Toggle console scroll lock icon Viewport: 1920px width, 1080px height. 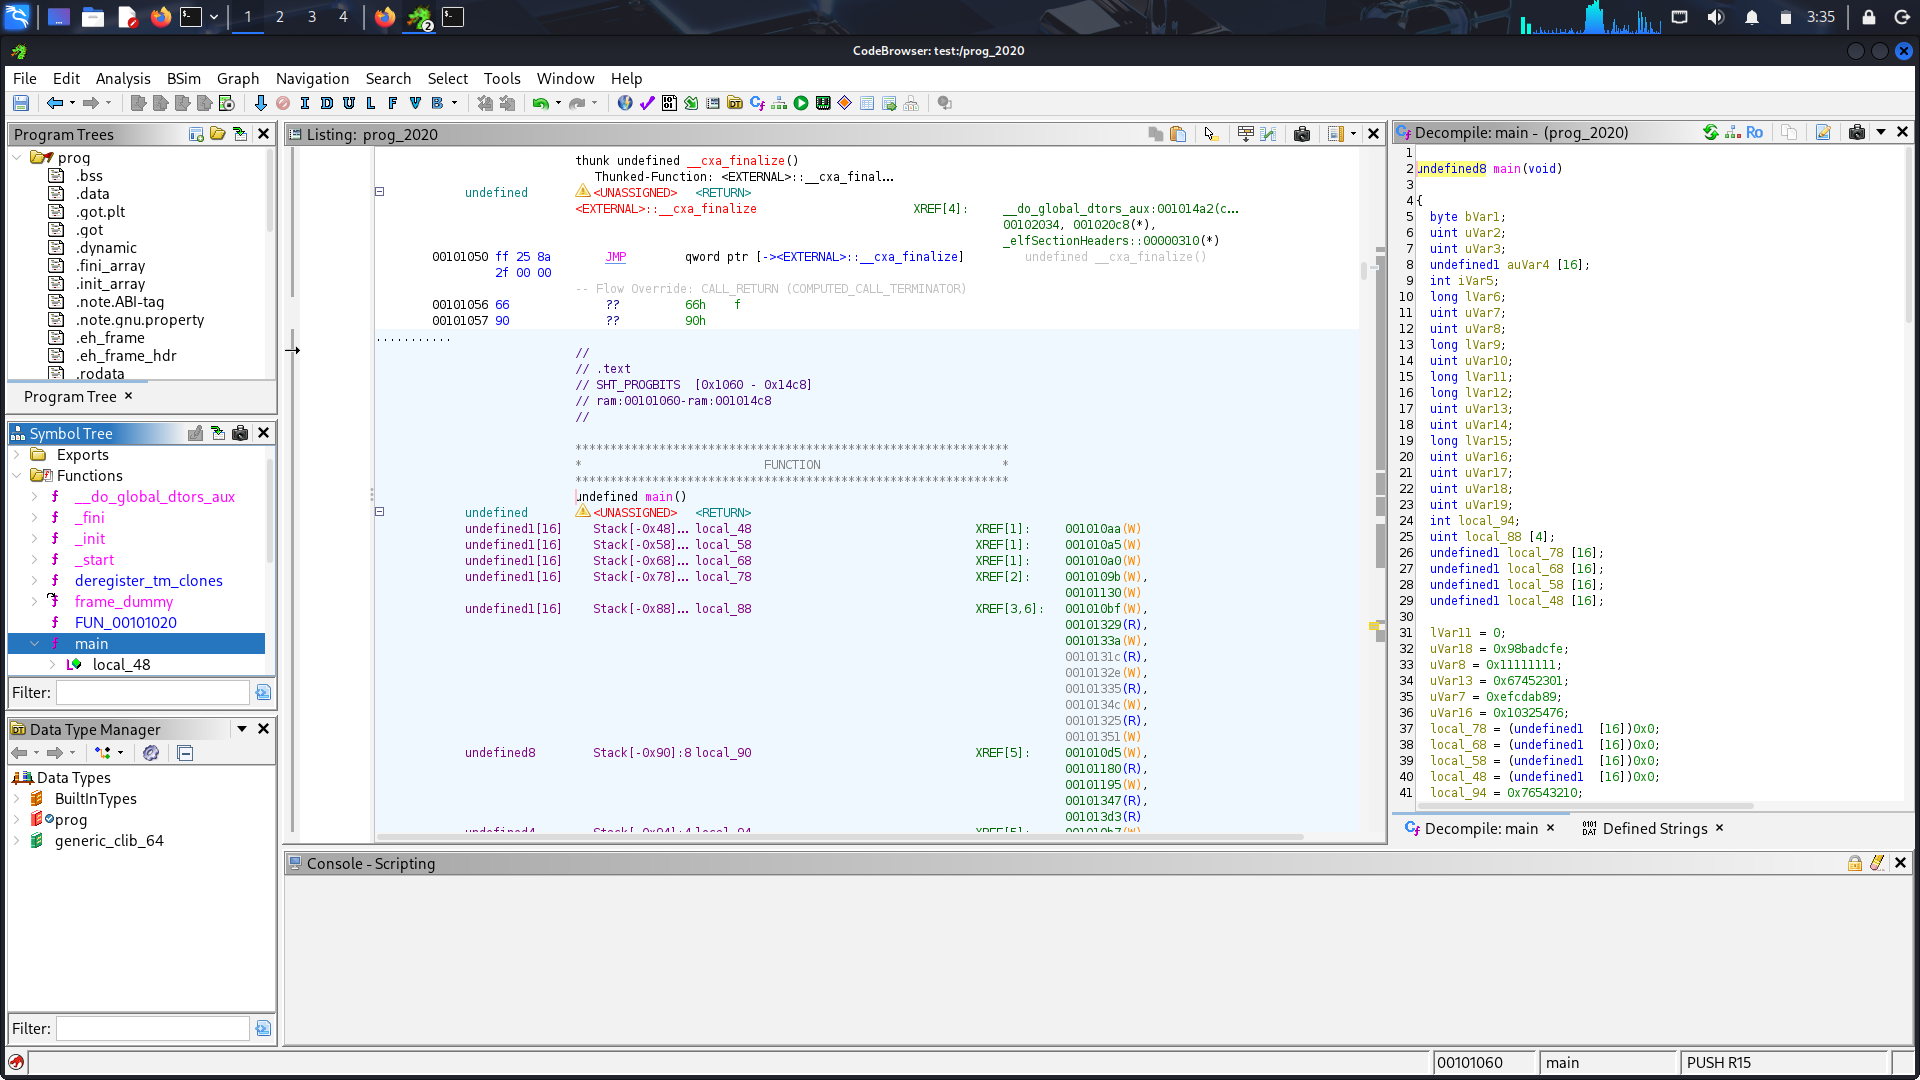tap(1854, 863)
